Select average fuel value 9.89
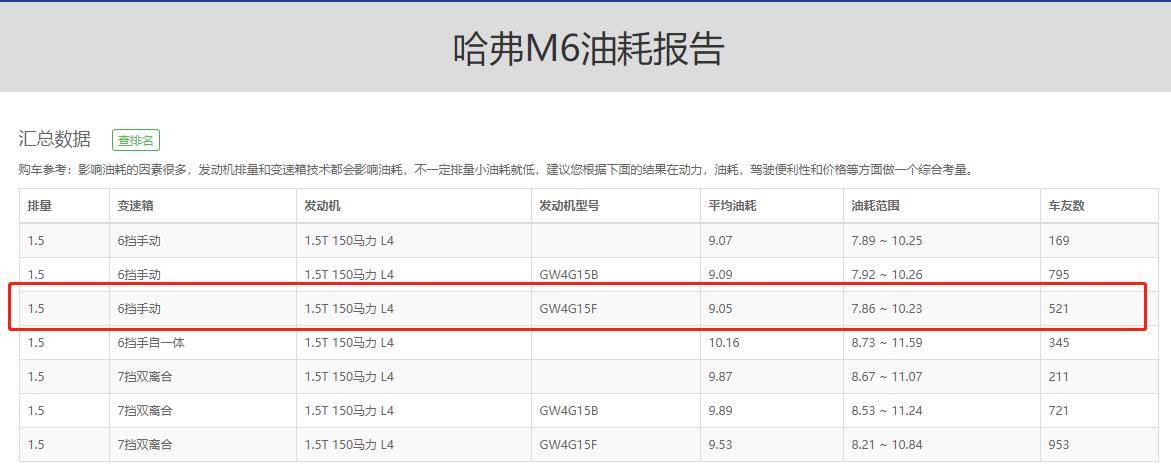The height and width of the screenshot is (469, 1171). (721, 410)
